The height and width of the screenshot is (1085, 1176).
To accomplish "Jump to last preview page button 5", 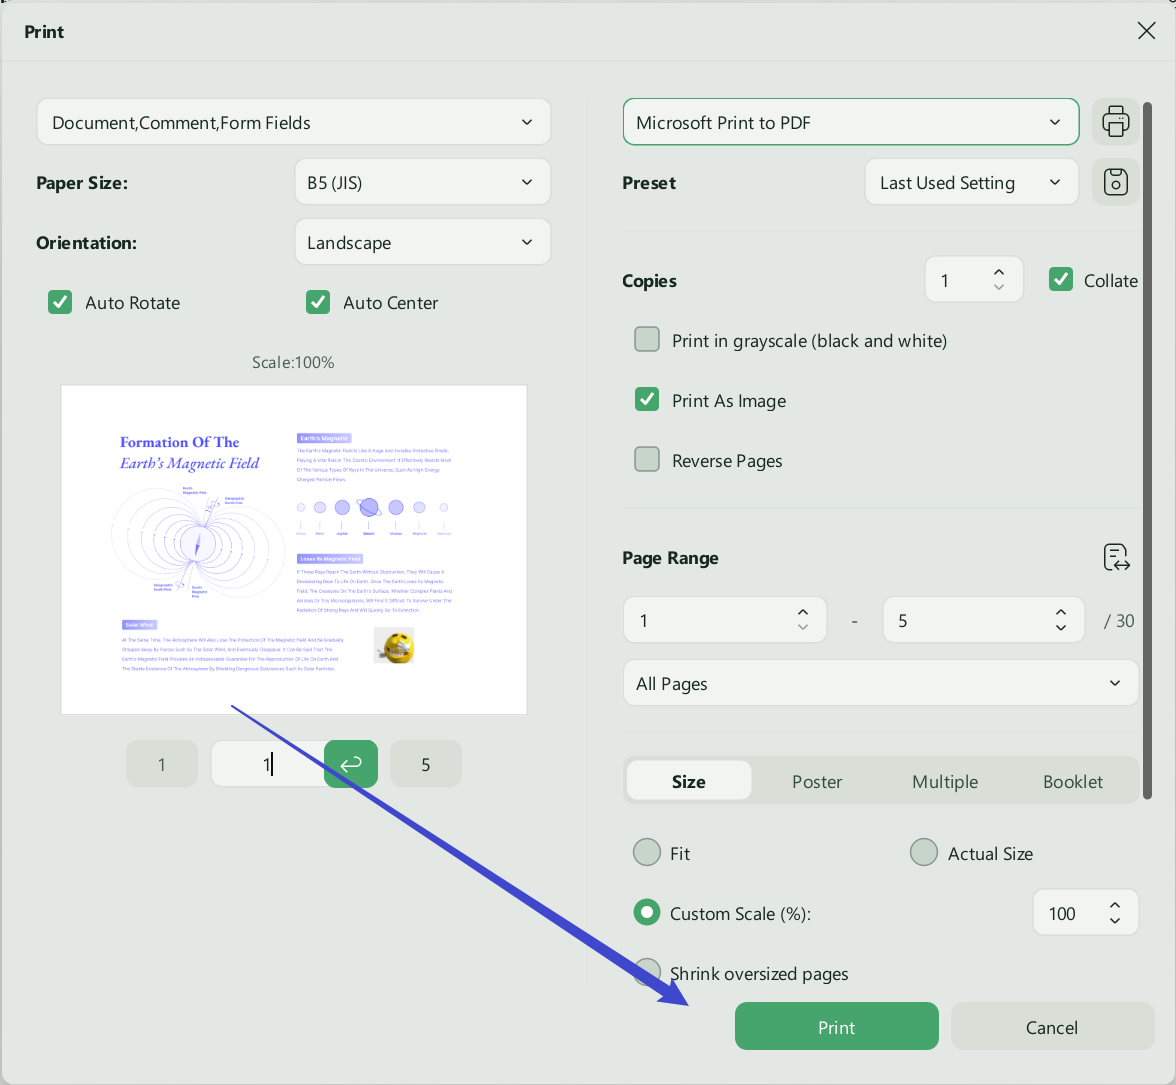I will (425, 764).
